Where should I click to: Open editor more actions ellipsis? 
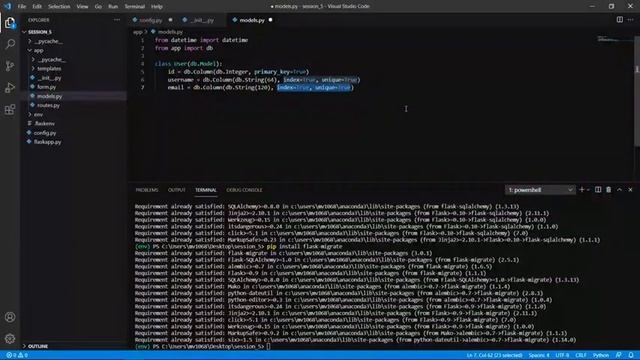[631, 20]
